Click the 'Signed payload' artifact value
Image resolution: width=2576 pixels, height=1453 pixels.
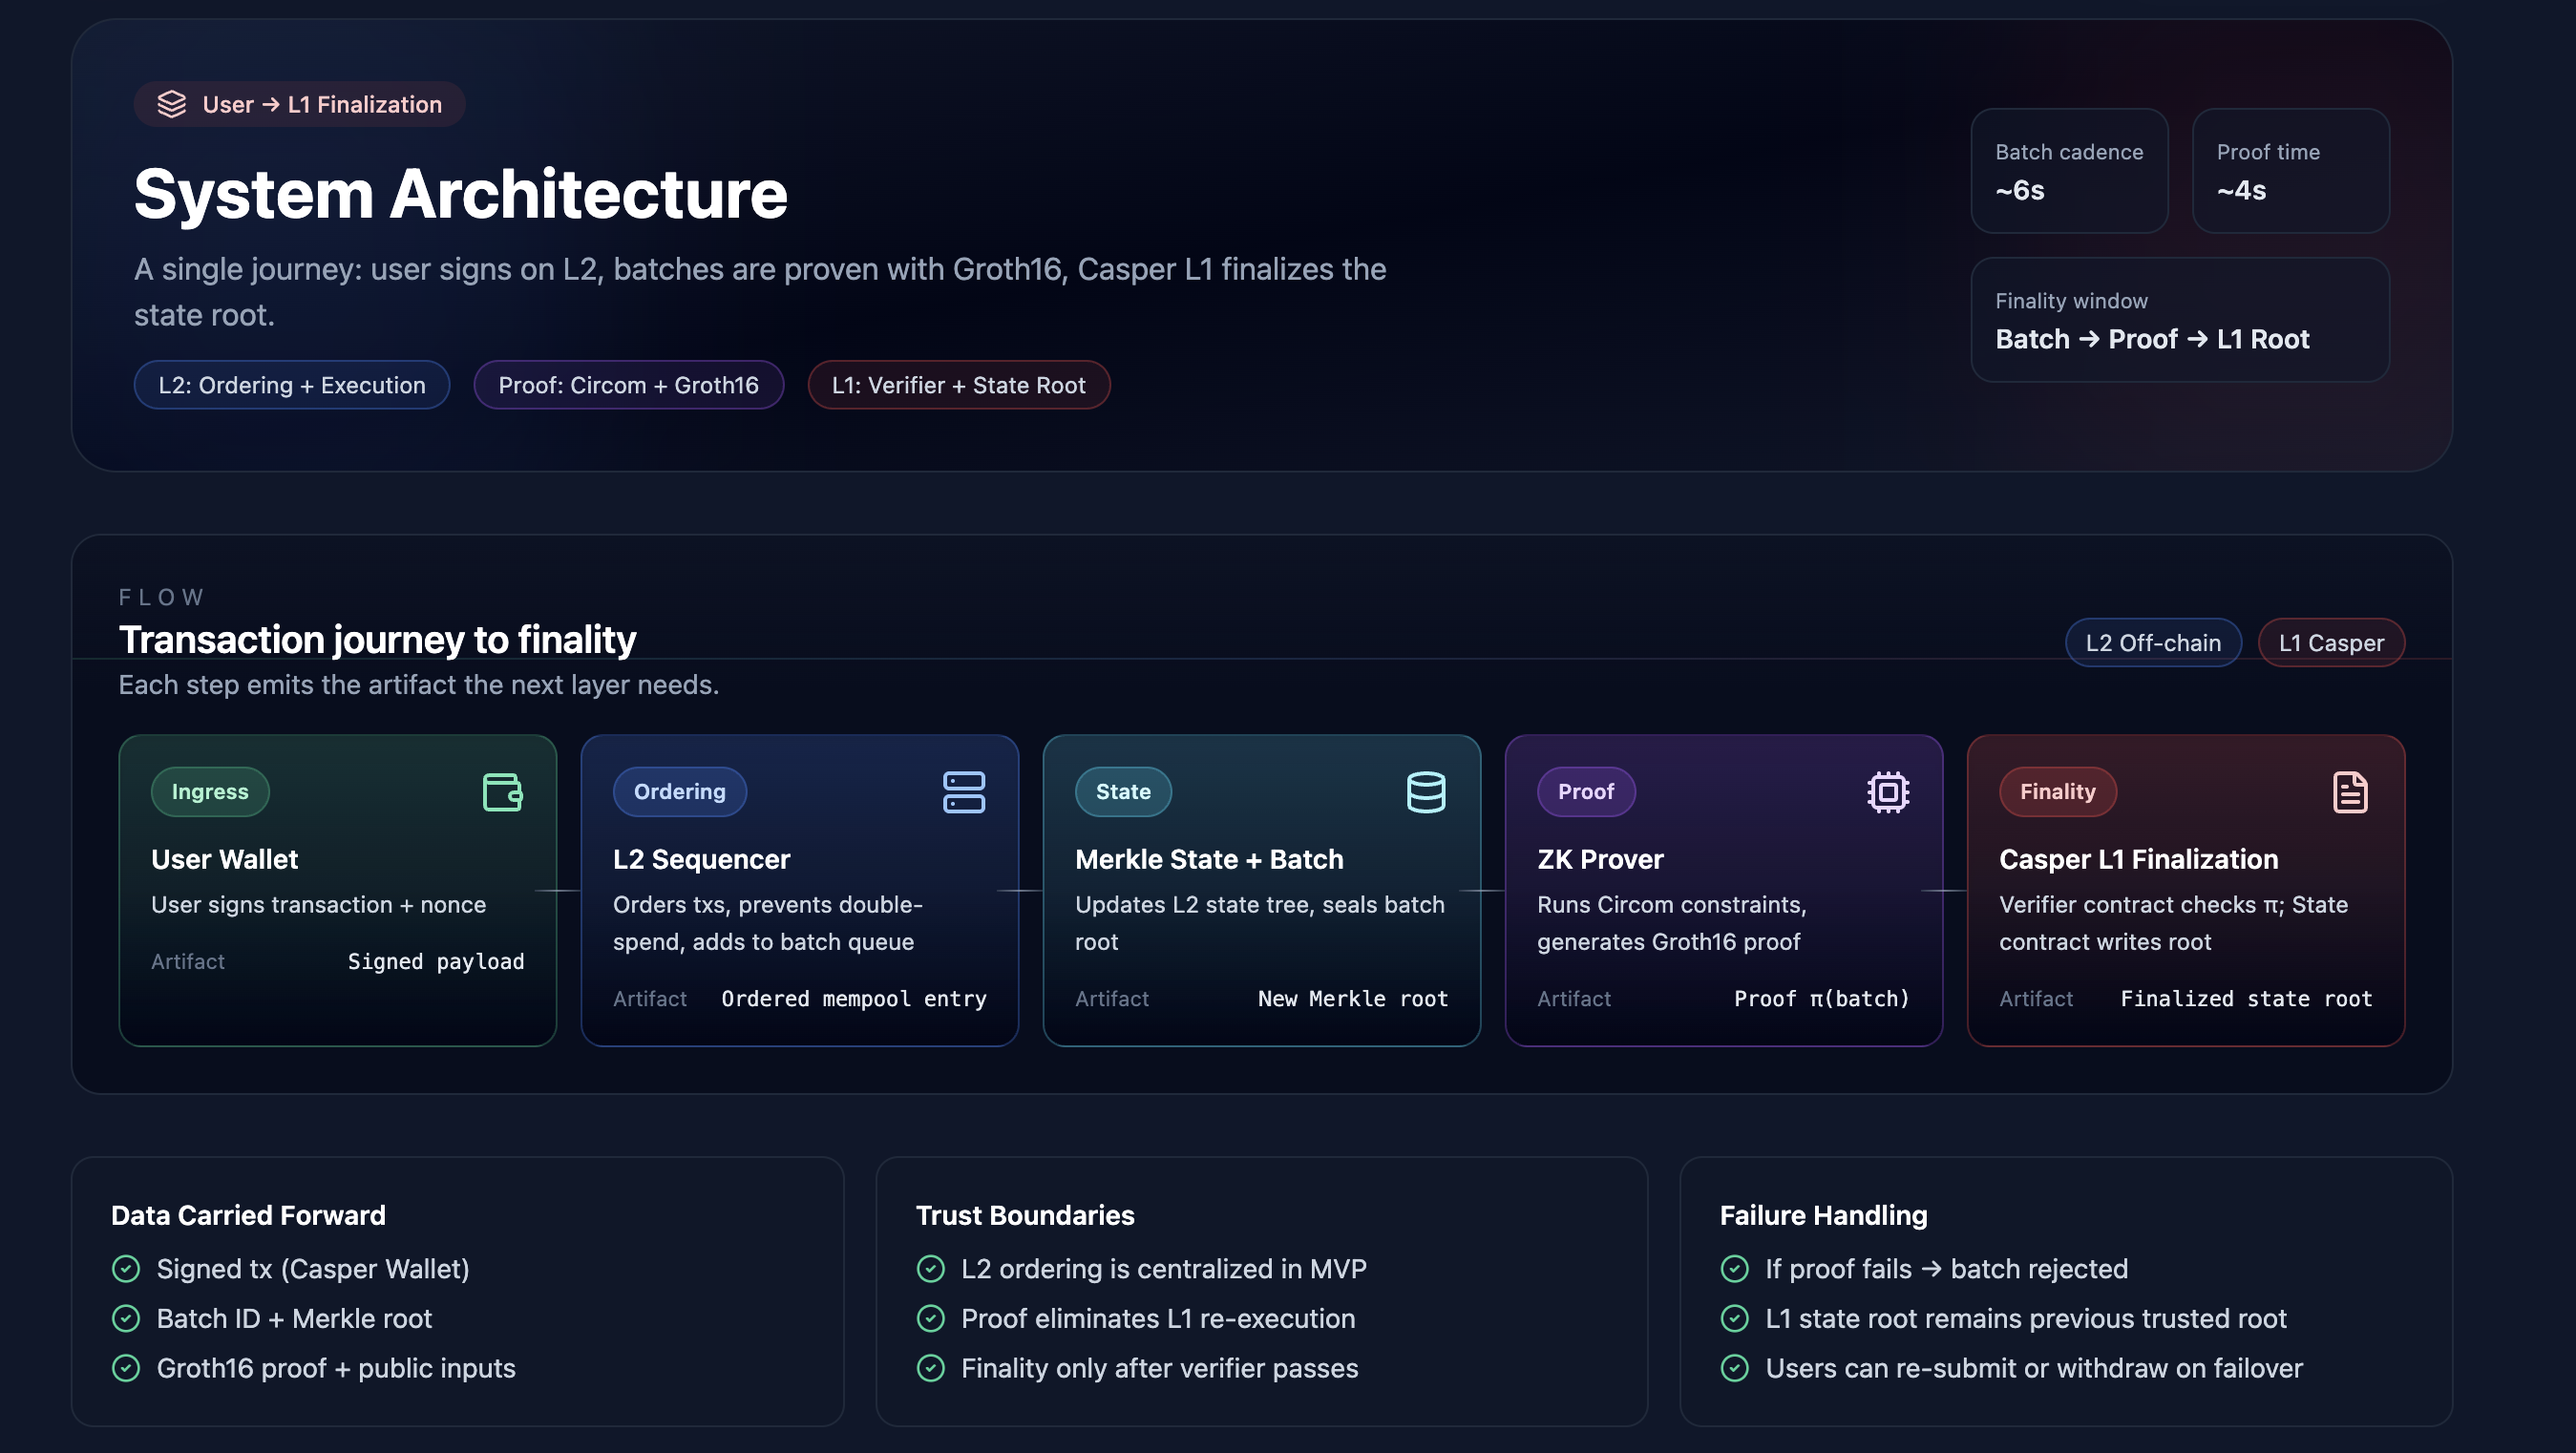(436, 962)
